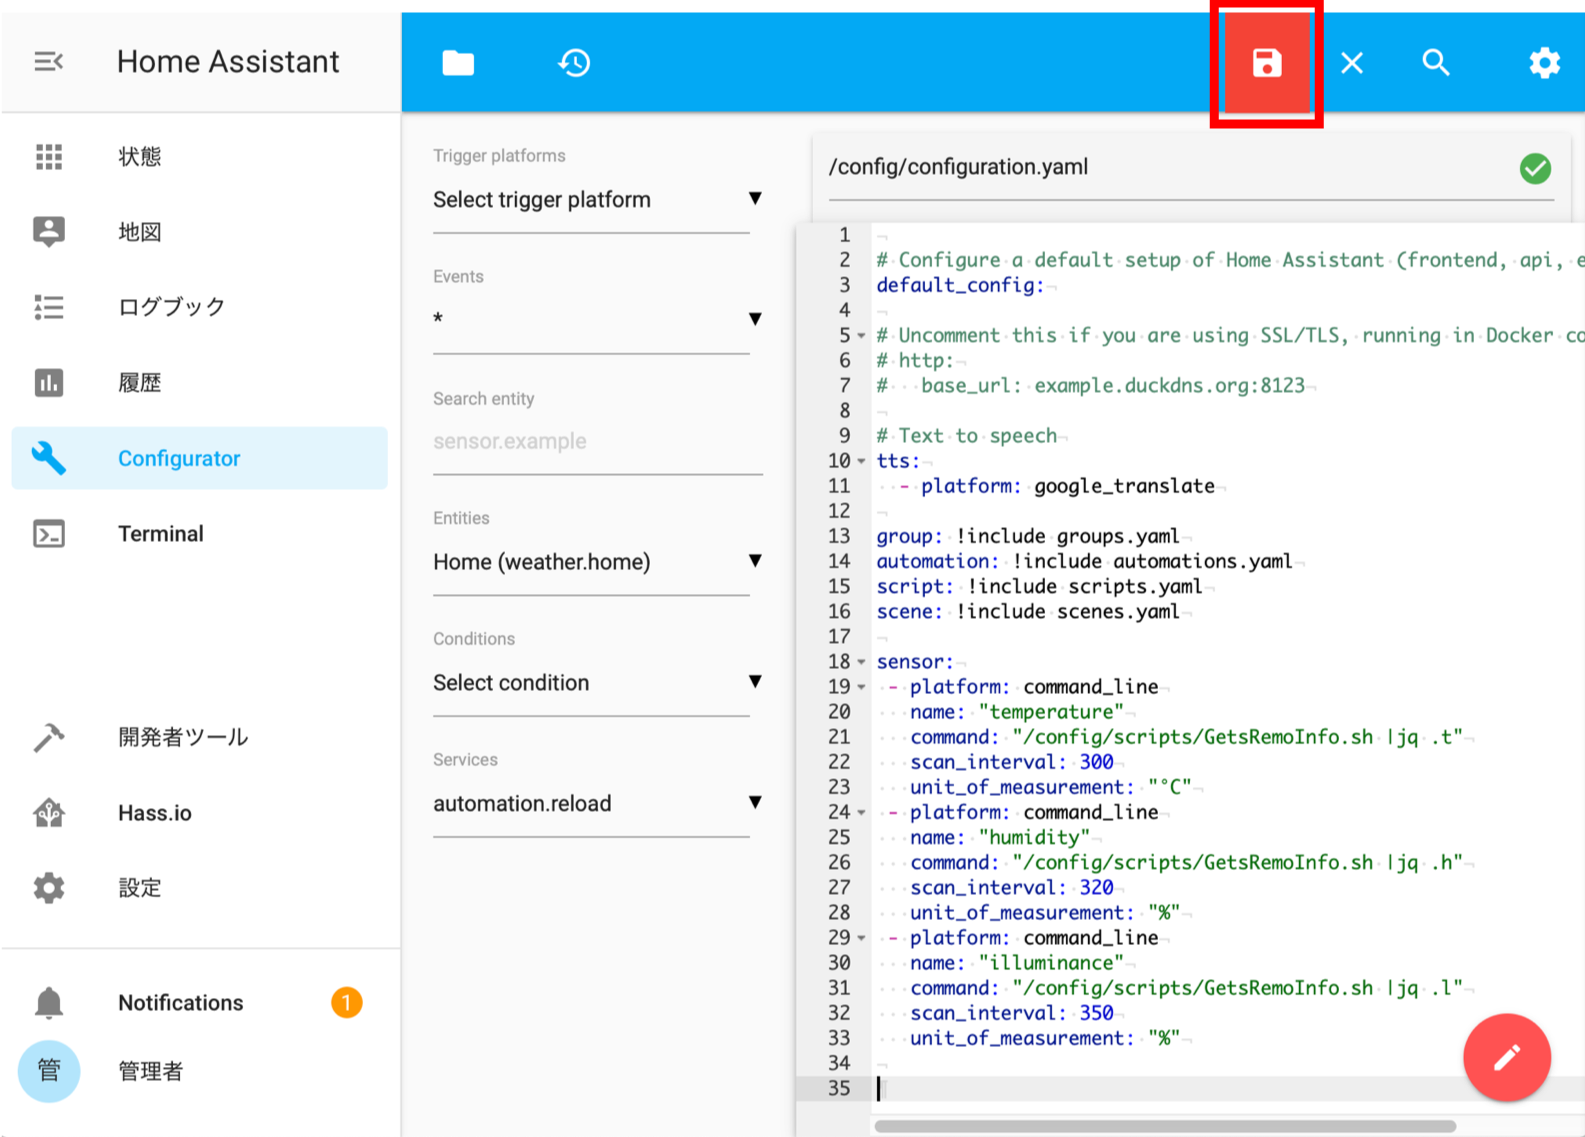Click the grid icon beside 状態
Screen dimensions: 1585x1137
[49, 157]
